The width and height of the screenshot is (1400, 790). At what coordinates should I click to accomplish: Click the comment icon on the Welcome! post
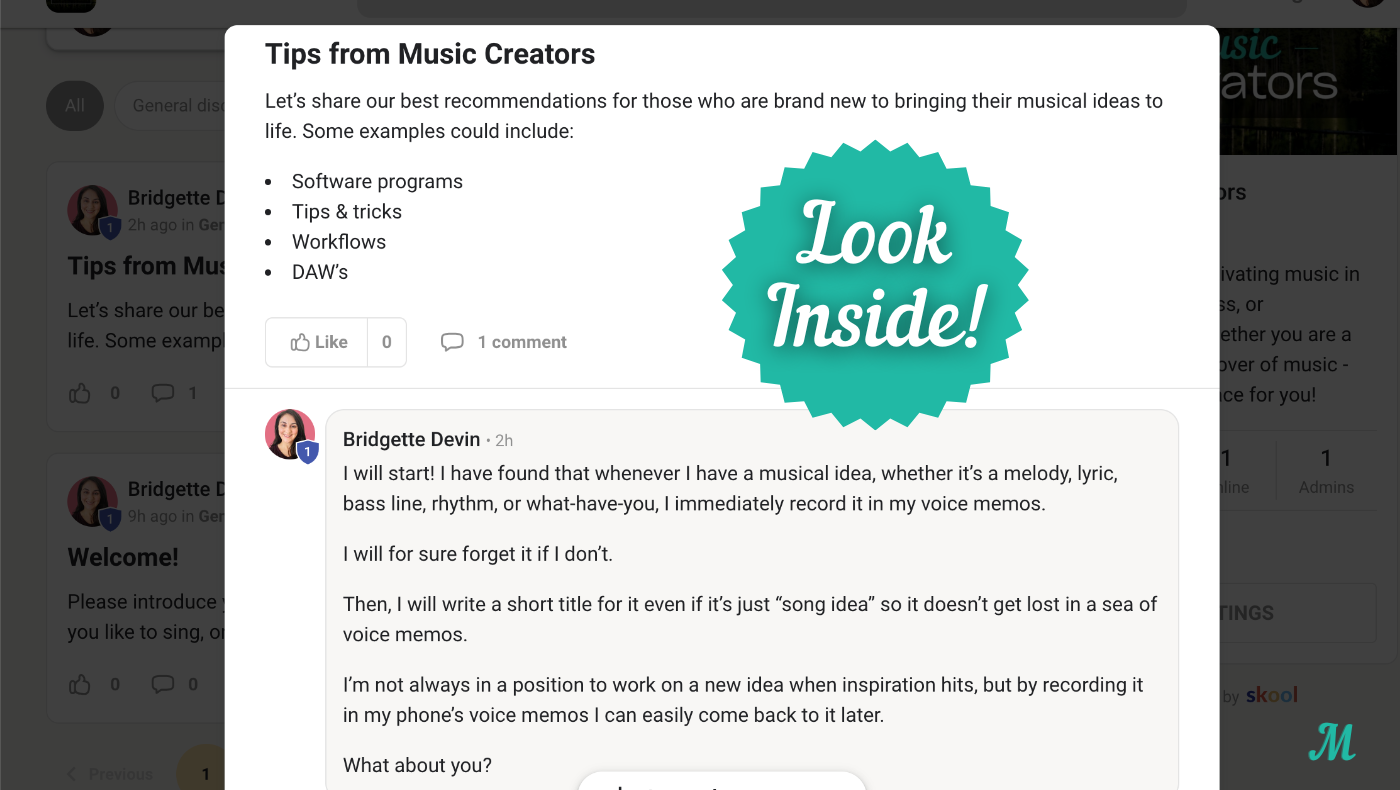point(162,684)
